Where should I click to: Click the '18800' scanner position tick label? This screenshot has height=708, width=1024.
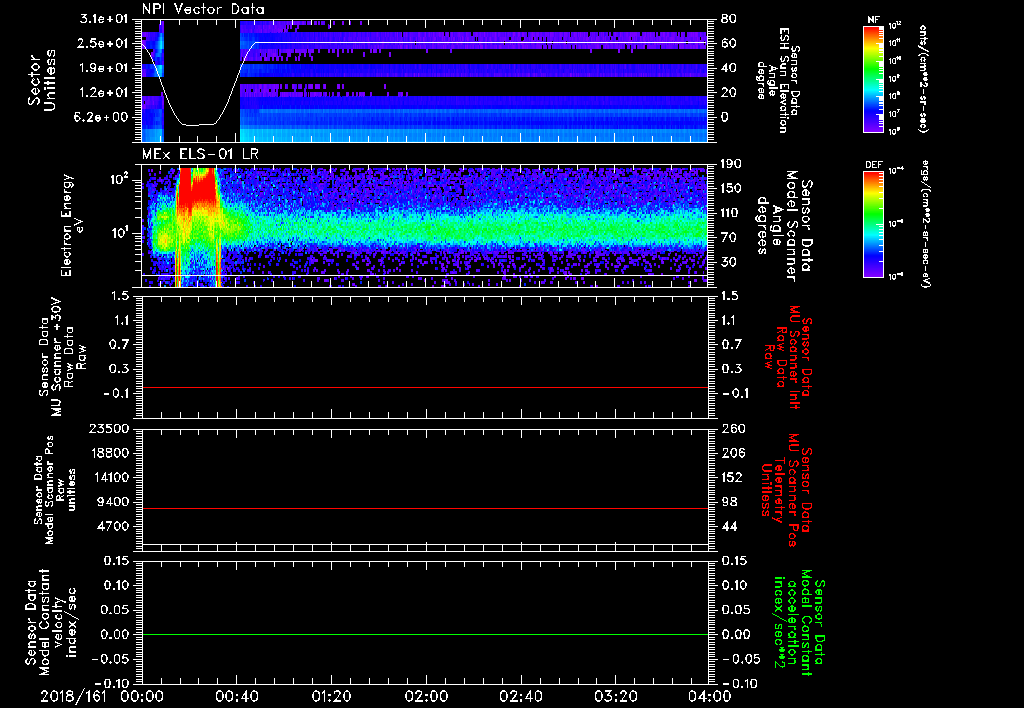tap(110, 453)
